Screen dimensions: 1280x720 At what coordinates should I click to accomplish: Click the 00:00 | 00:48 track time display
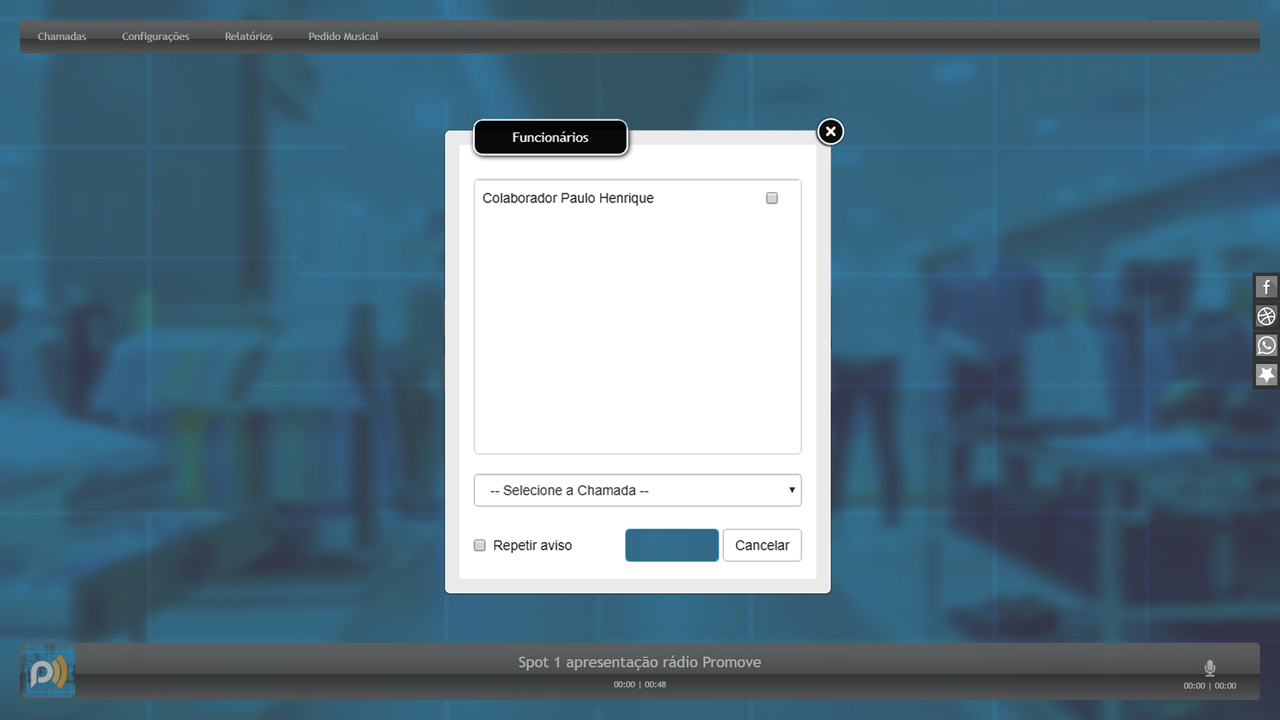click(x=639, y=685)
